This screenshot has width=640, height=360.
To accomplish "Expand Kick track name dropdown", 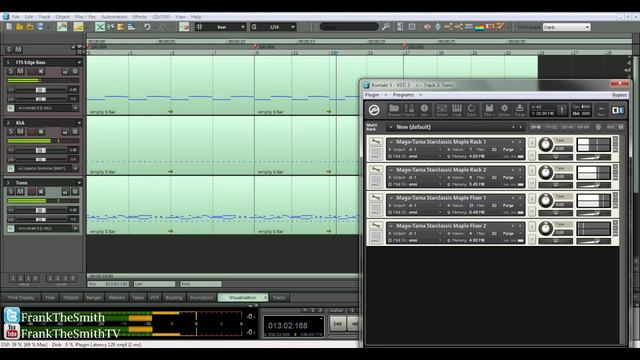I will tap(79, 123).
